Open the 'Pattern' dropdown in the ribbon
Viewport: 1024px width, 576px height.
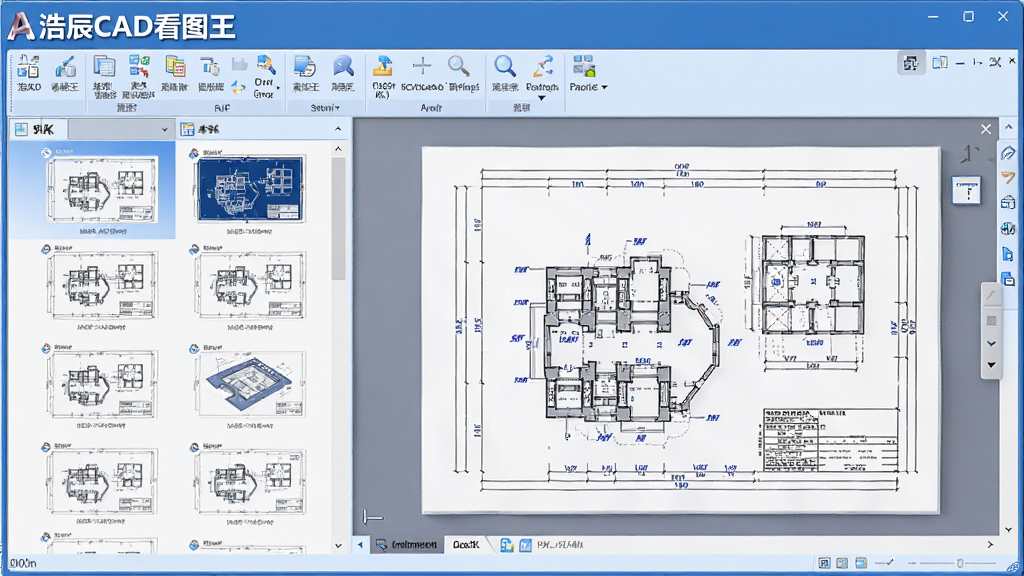pos(542,77)
